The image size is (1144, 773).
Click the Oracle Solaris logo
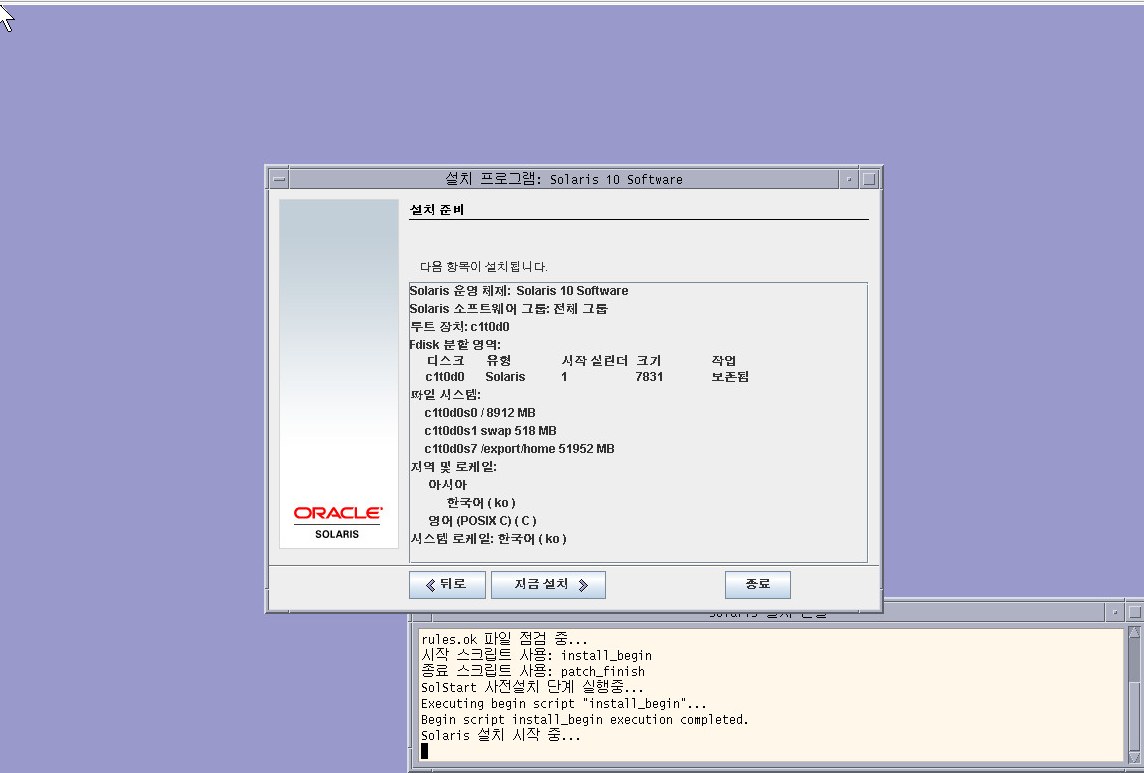pyautogui.click(x=337, y=523)
